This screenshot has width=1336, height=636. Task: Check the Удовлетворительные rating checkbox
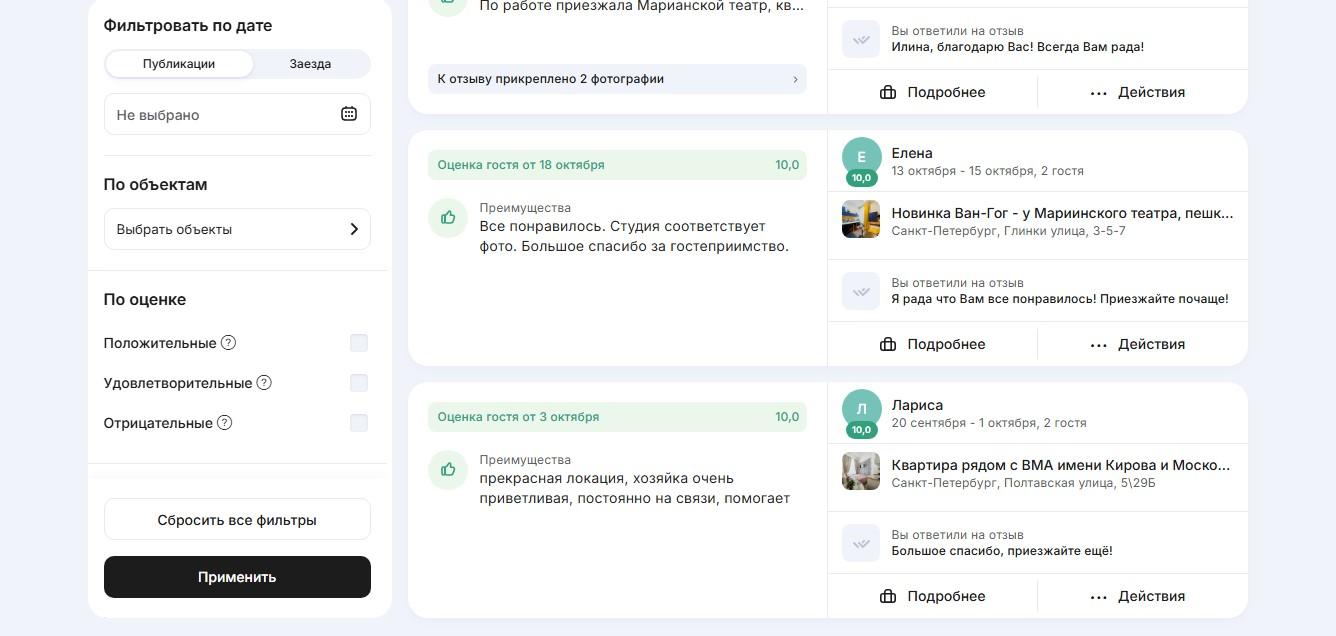(359, 383)
